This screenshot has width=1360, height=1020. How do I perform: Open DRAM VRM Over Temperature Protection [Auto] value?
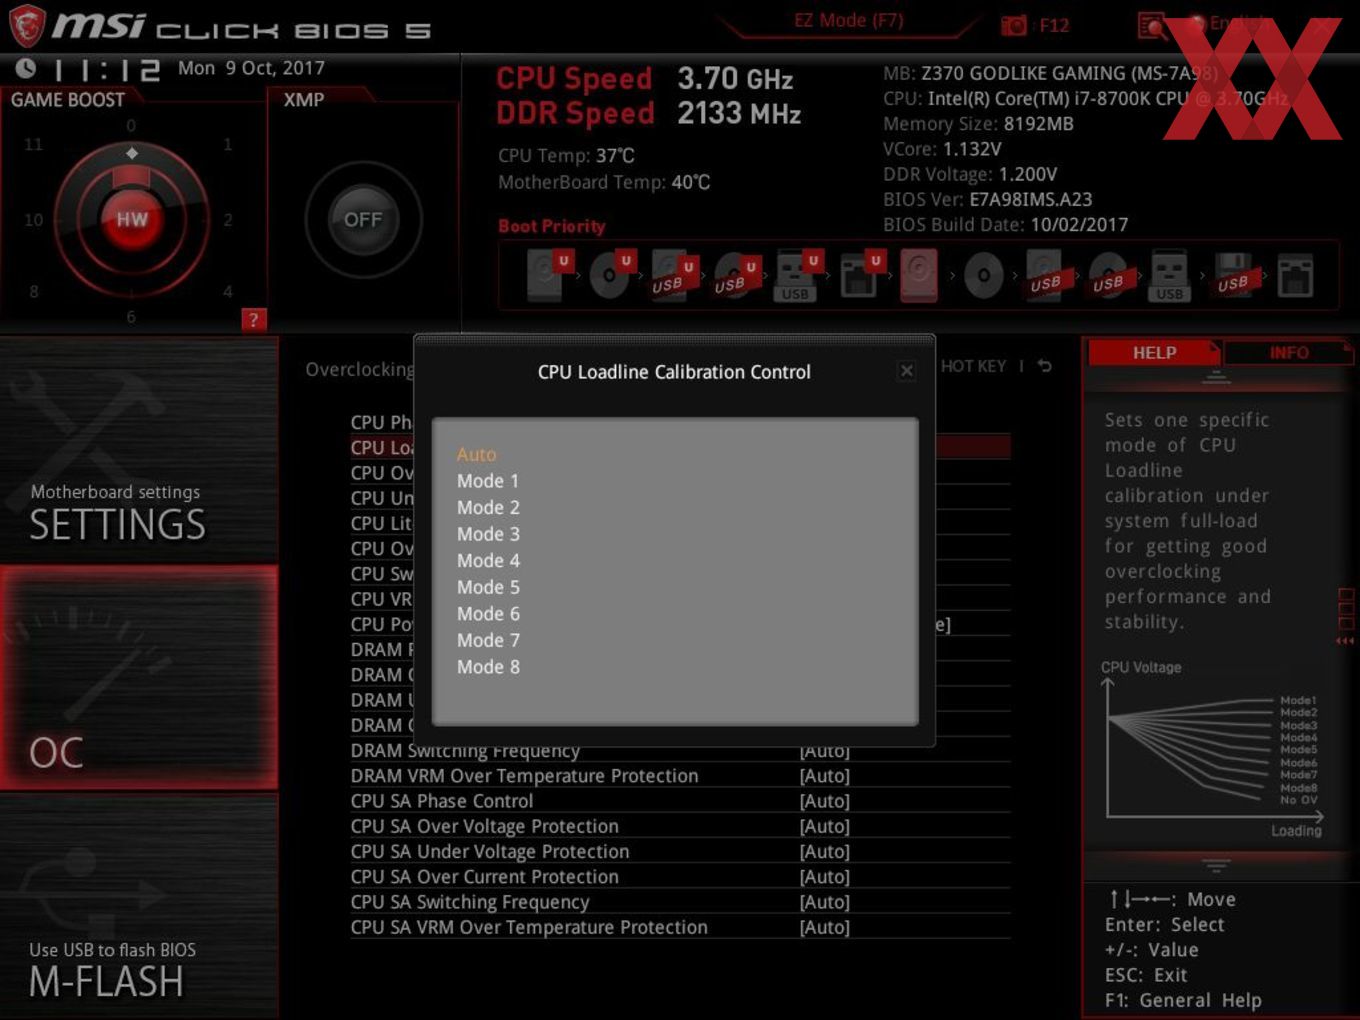[x=825, y=776]
